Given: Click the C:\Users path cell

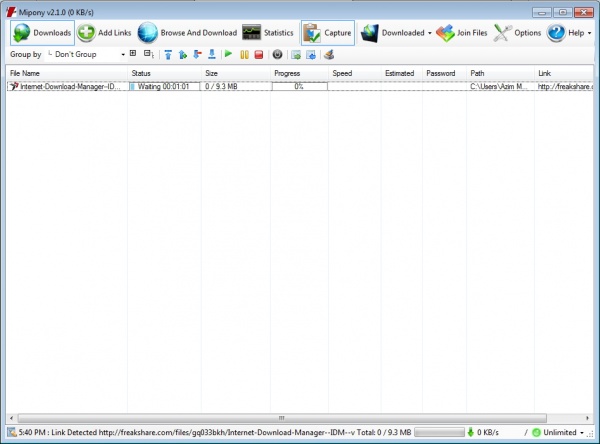Looking at the screenshot, I should tap(500, 87).
